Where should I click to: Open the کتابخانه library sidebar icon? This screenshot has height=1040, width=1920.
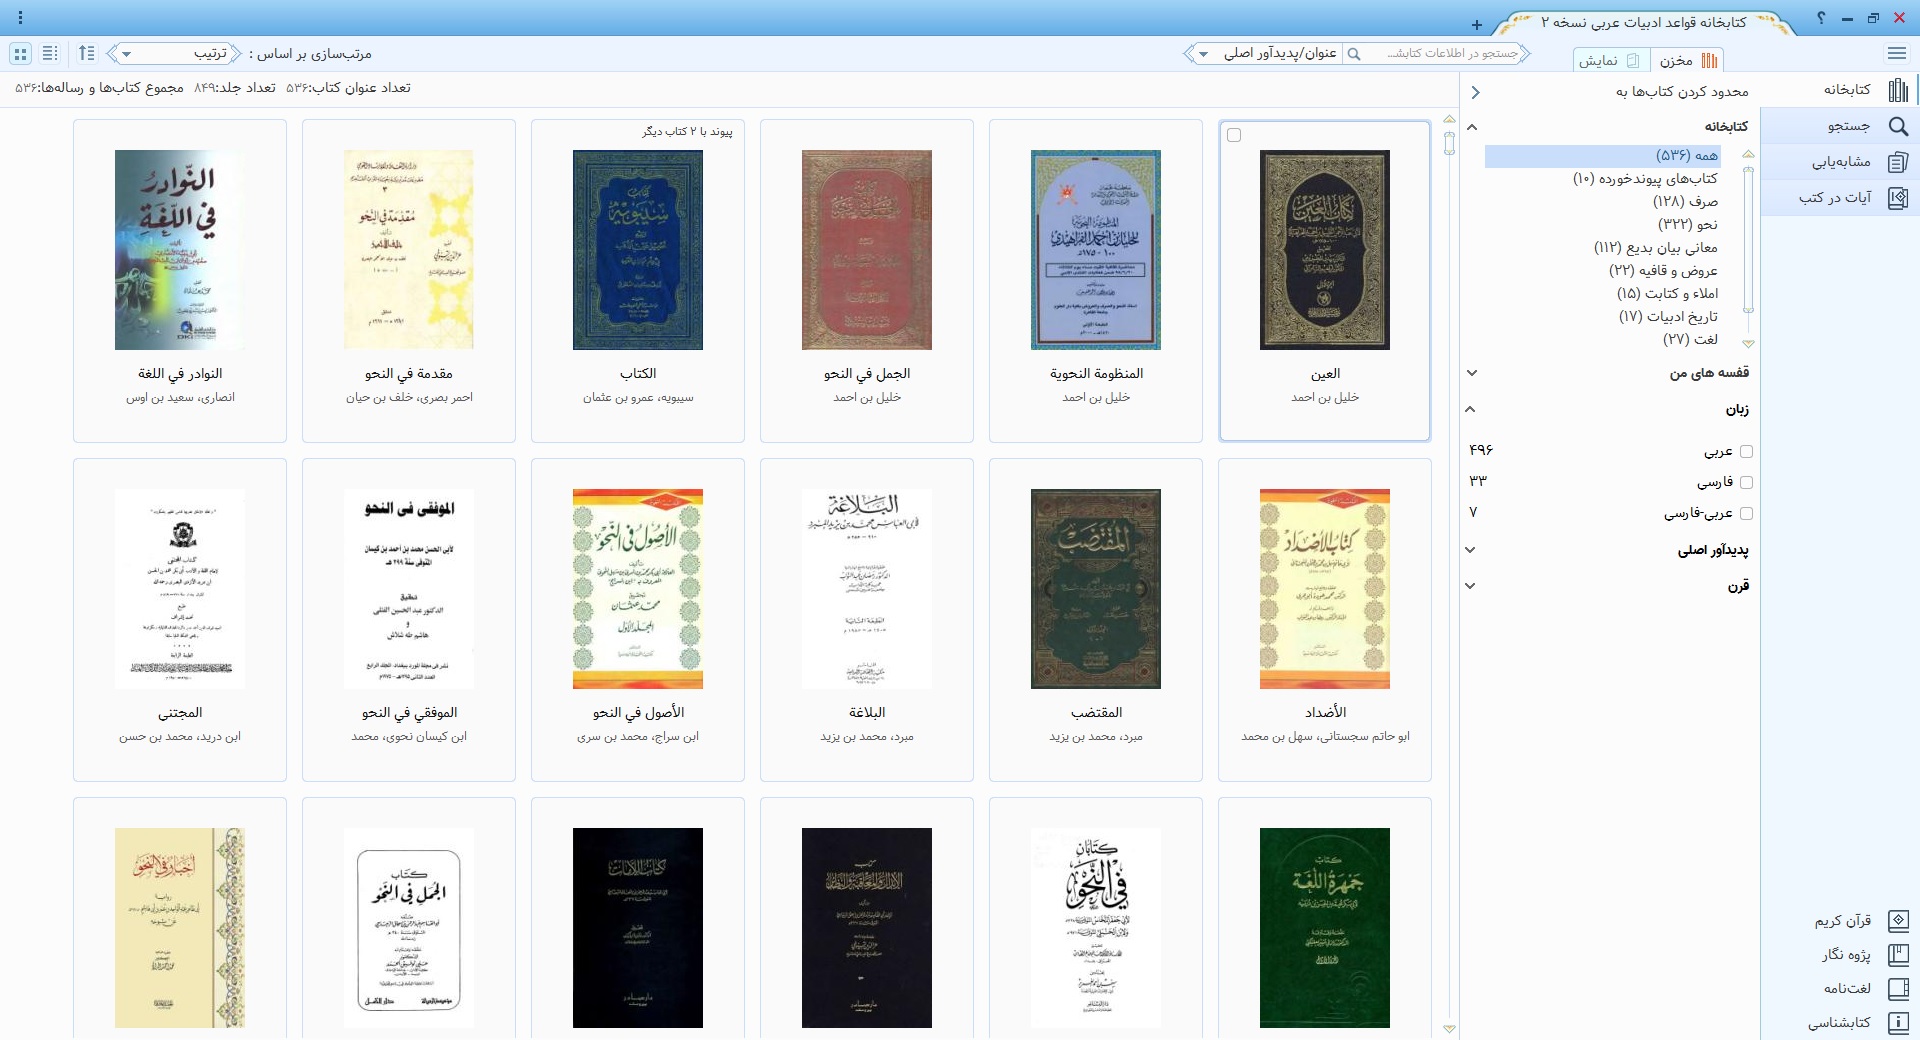click(1897, 90)
